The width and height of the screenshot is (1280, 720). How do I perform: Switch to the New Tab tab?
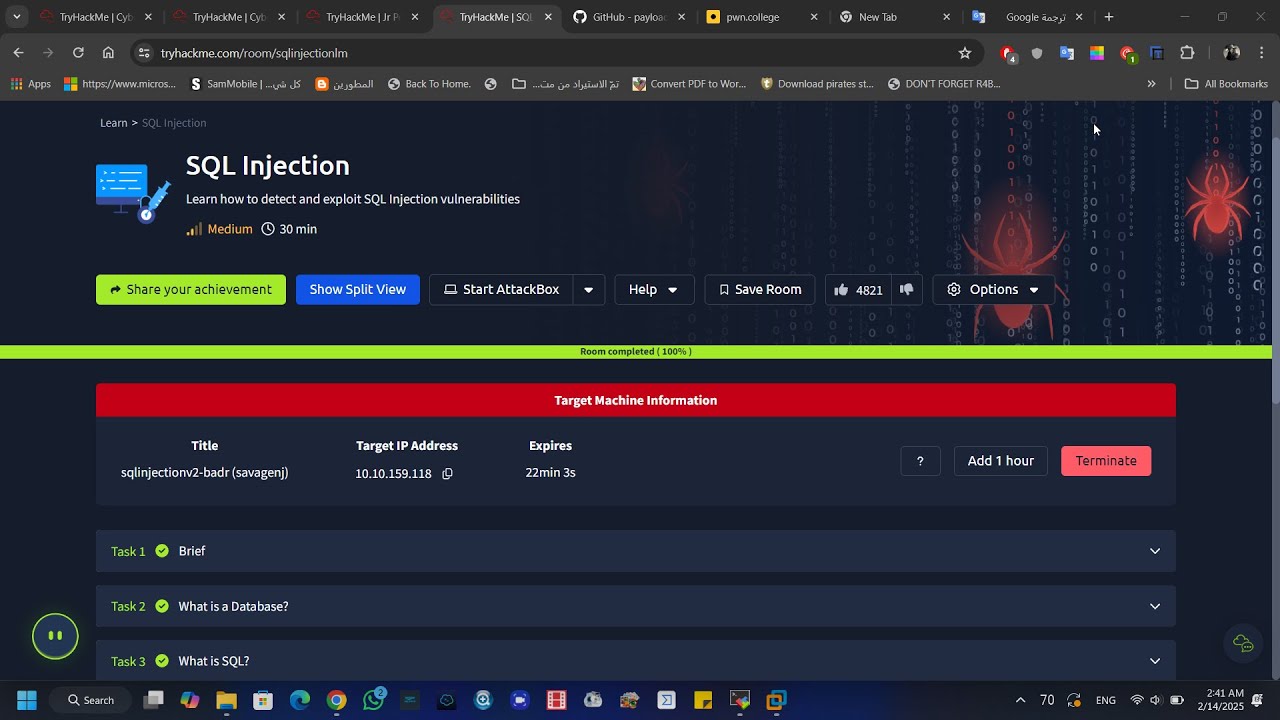(x=896, y=17)
